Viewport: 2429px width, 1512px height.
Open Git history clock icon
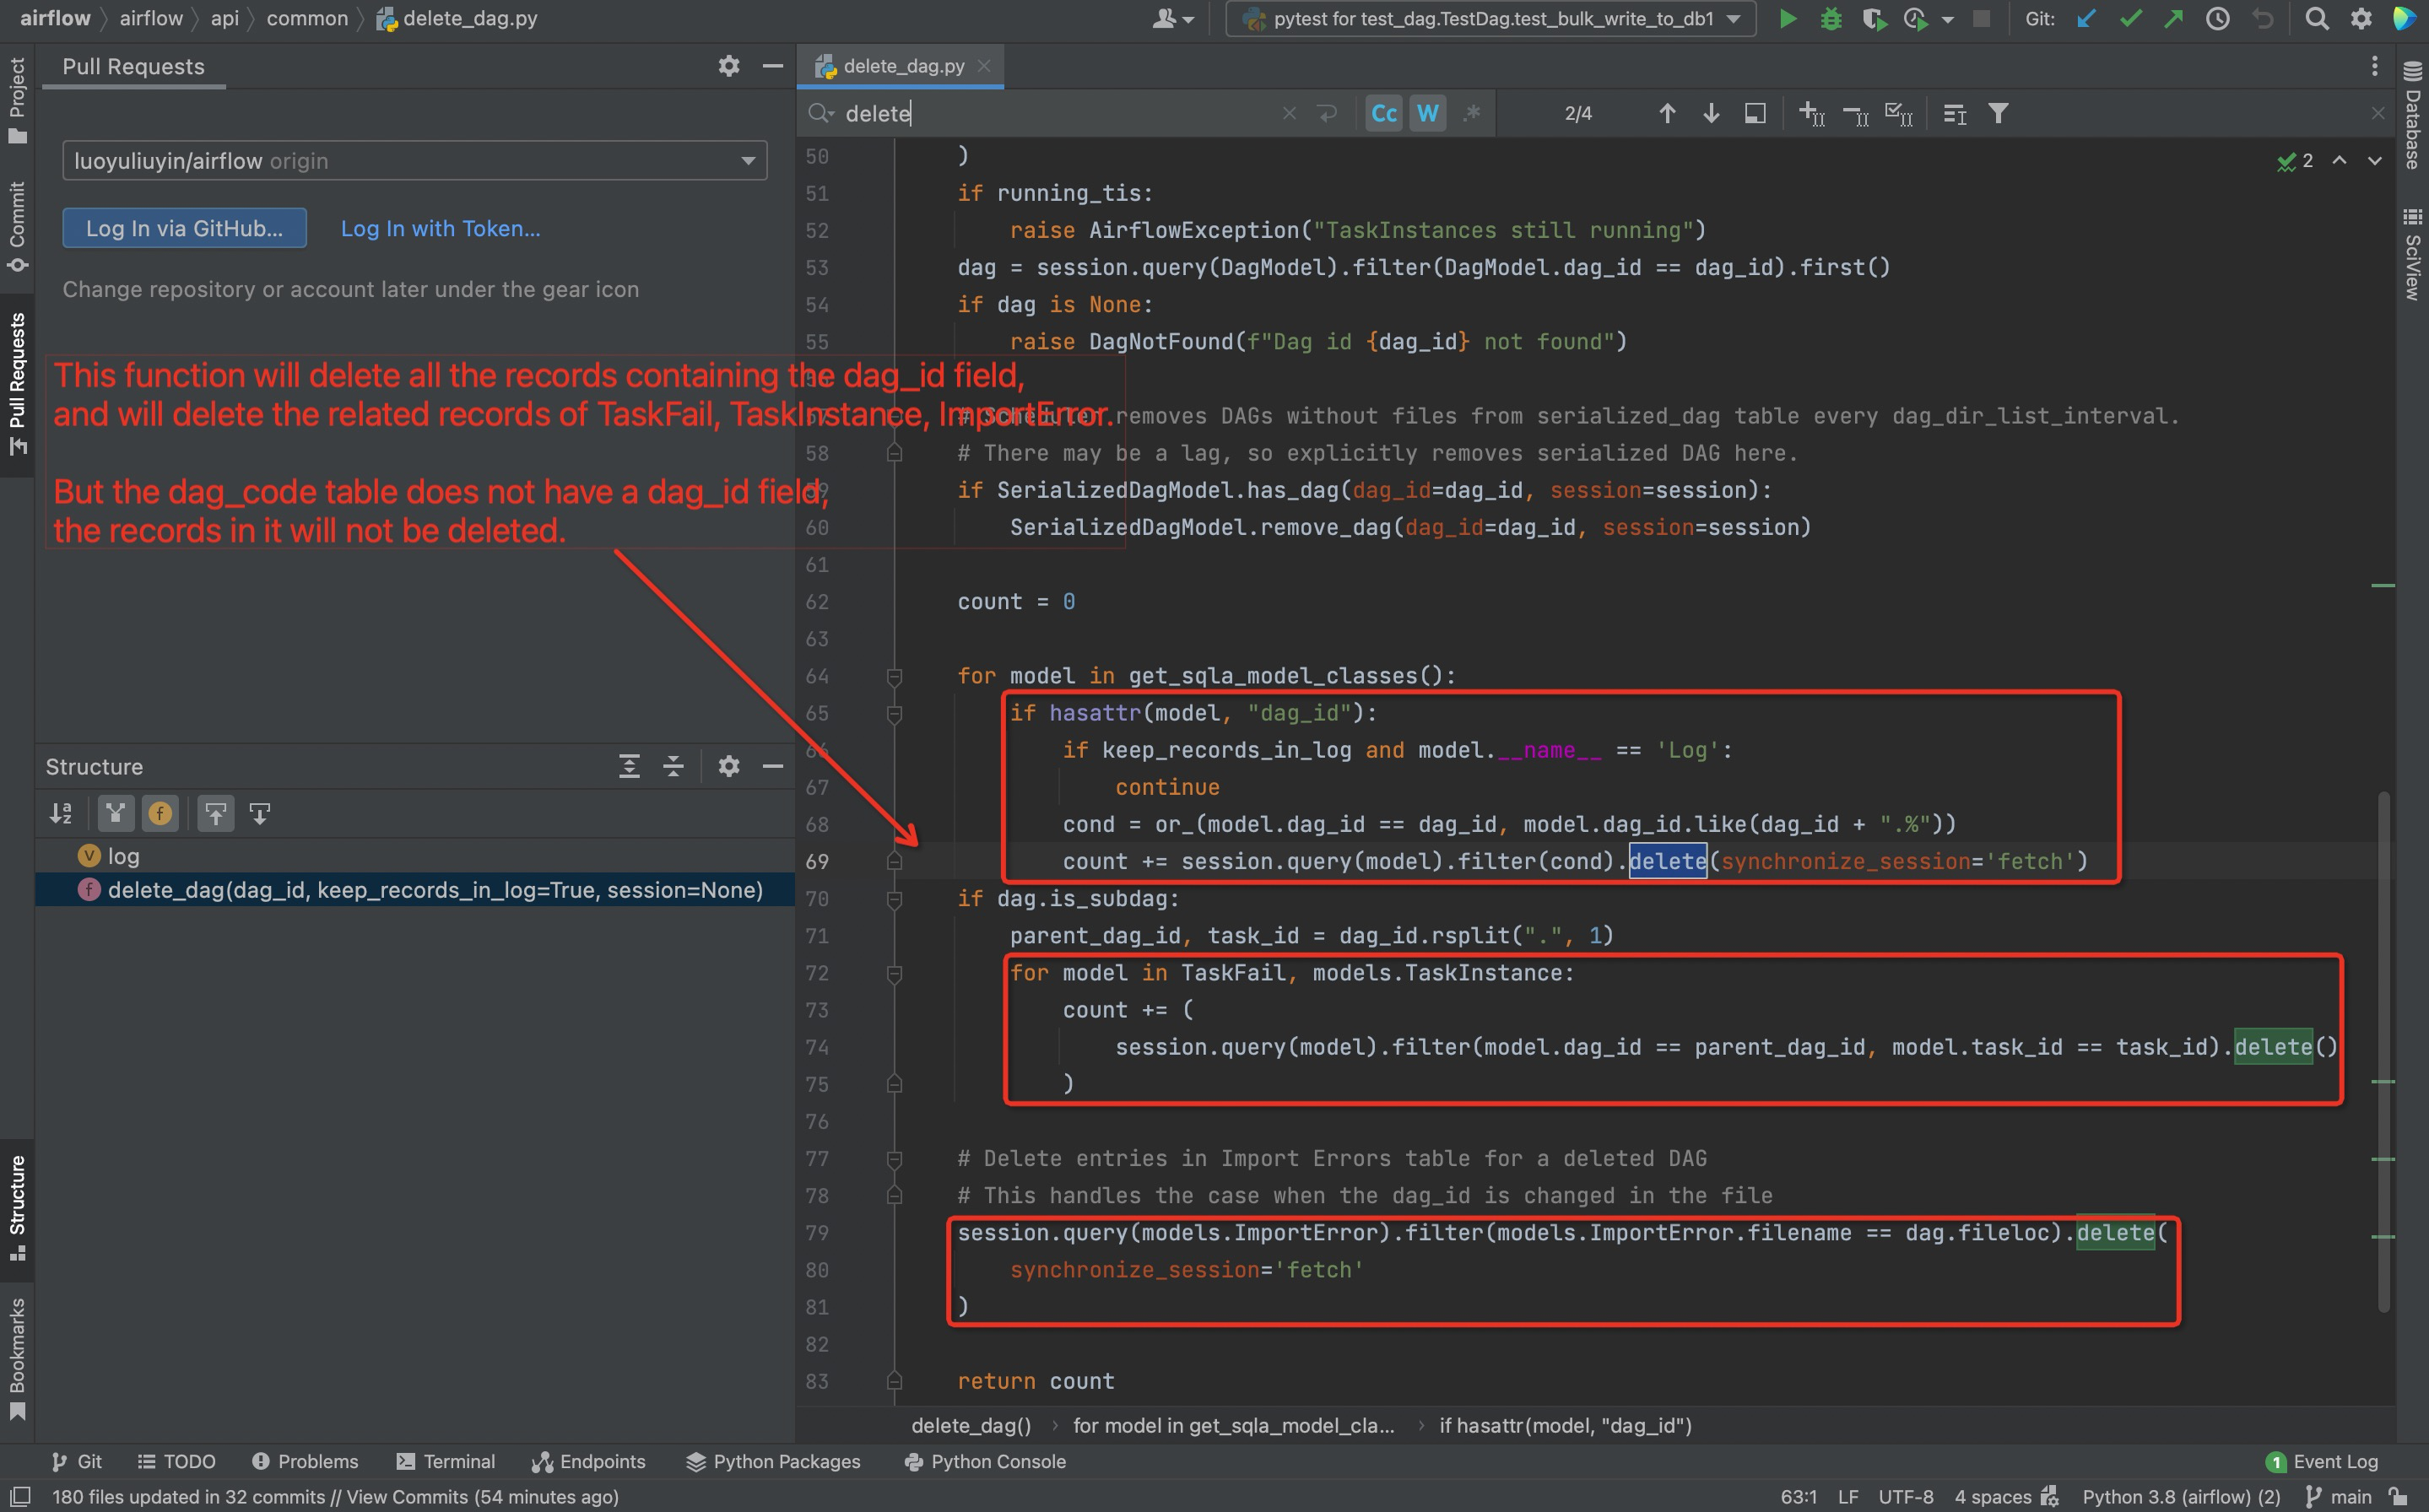(2217, 19)
